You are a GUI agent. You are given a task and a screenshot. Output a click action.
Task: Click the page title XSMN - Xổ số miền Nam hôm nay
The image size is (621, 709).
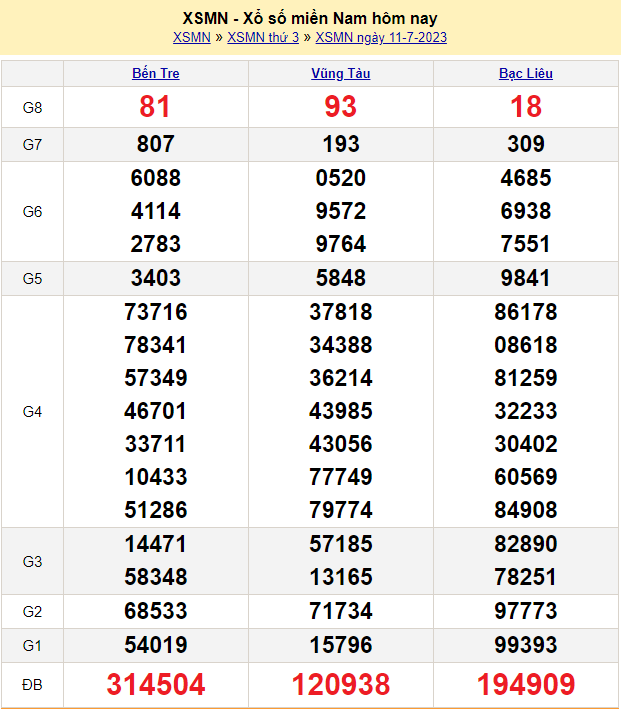310,18
